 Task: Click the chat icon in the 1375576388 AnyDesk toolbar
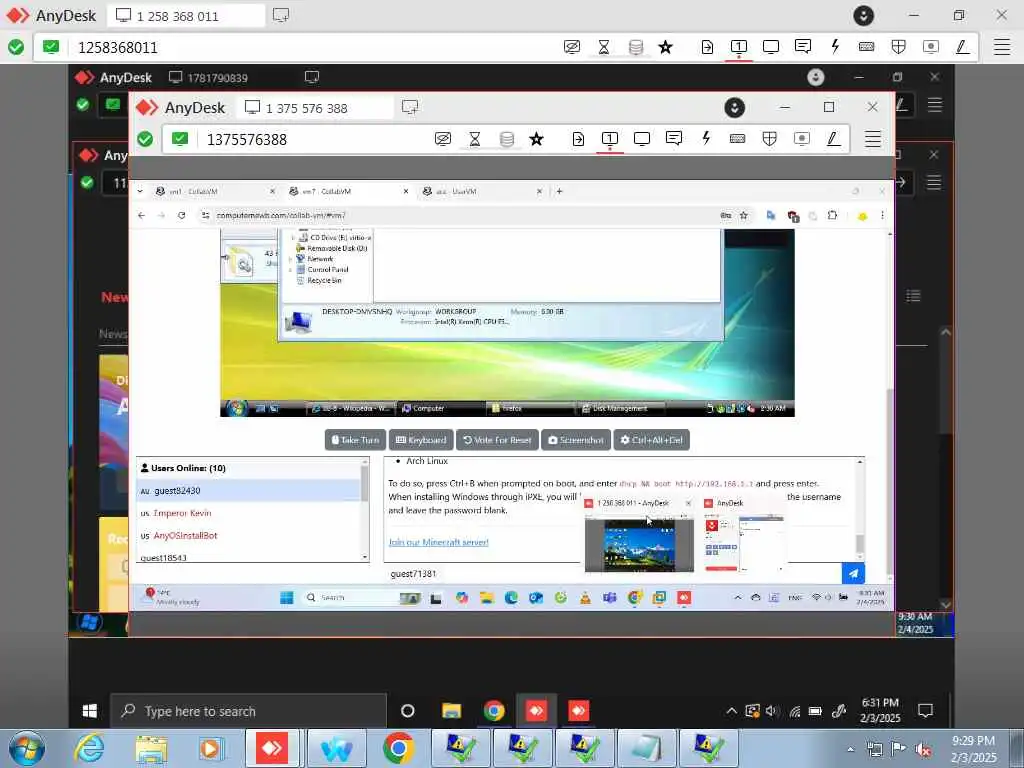(x=674, y=139)
